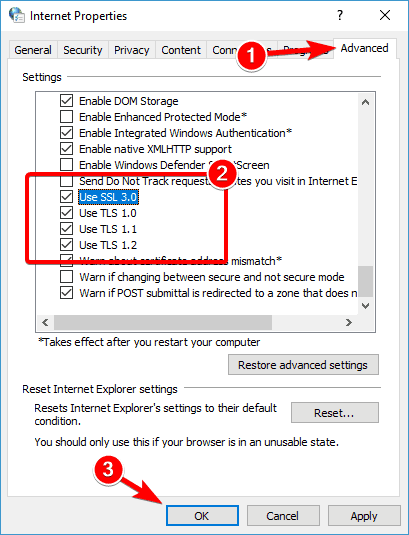Click the horizontal scroll right arrow
Viewport: 409px width, 535px height.
pos(349,322)
